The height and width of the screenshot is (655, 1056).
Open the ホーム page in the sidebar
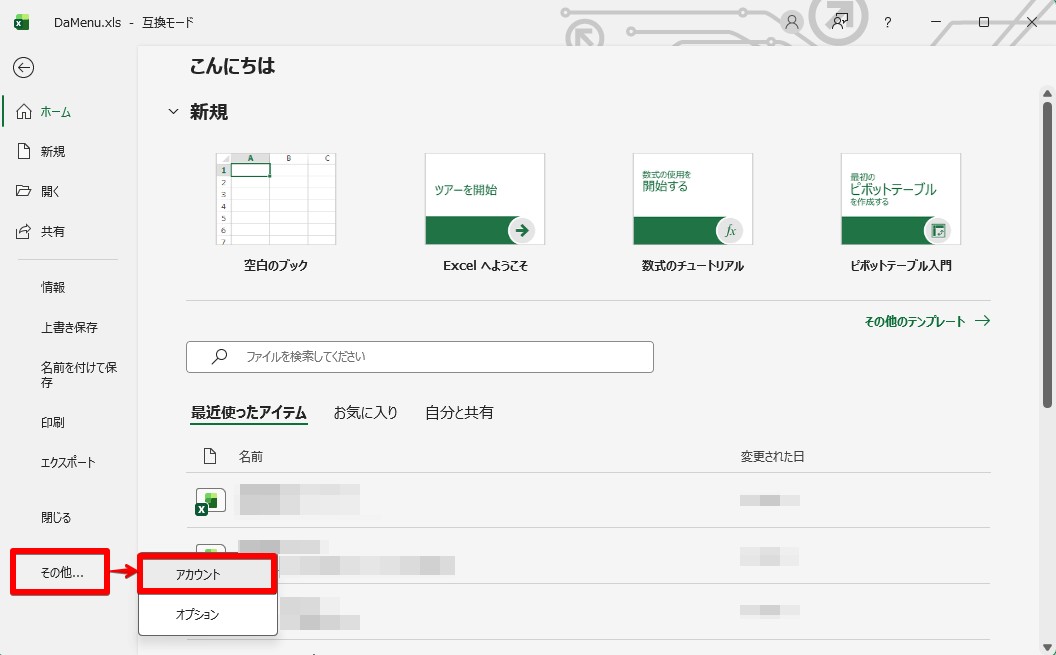(x=55, y=112)
